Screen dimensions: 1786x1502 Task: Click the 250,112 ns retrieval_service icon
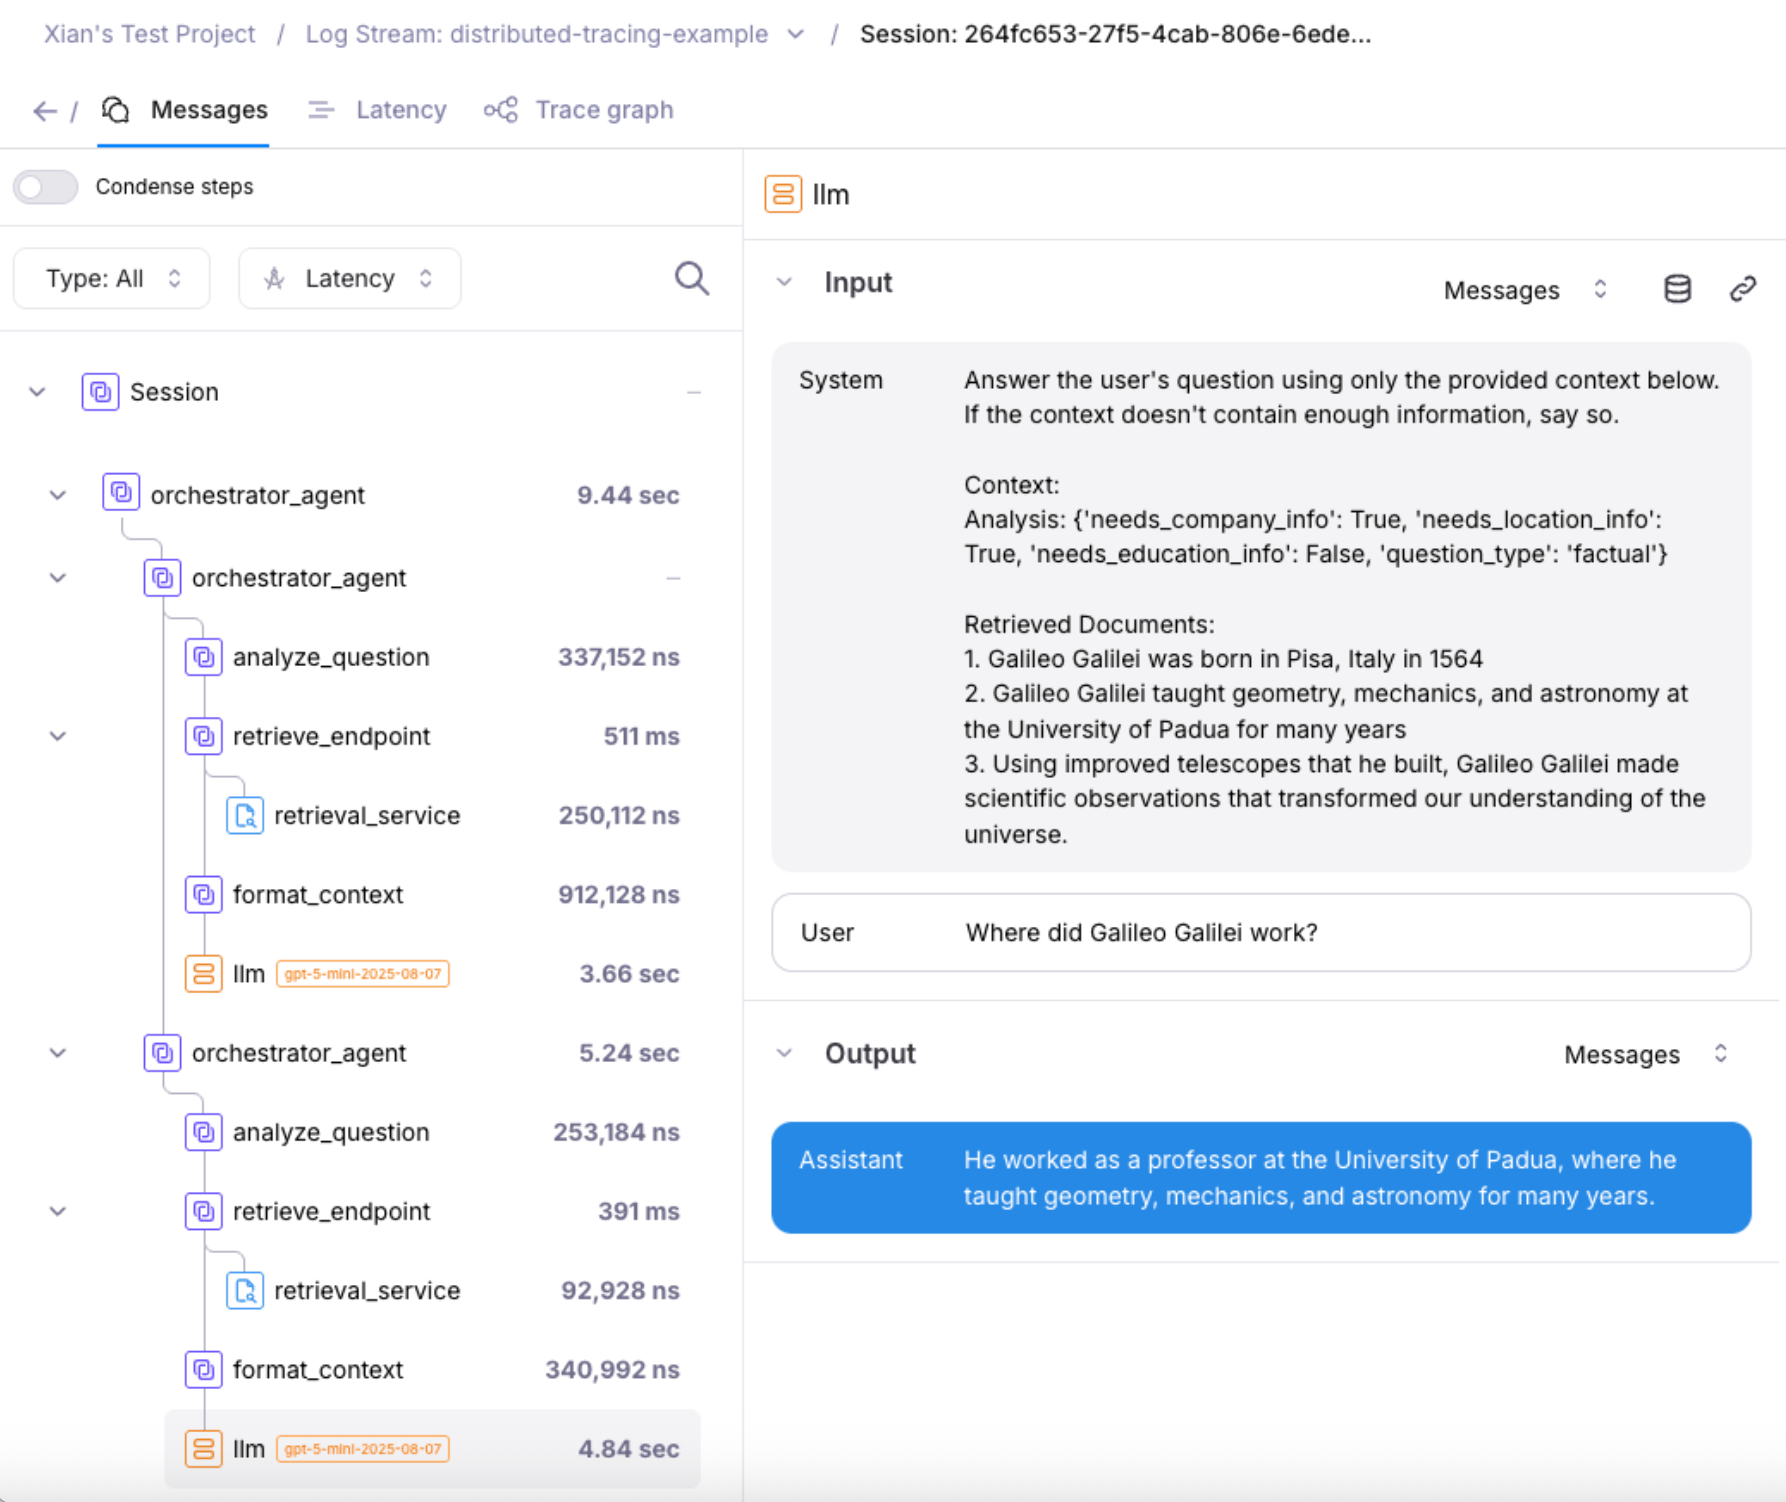tap(245, 815)
